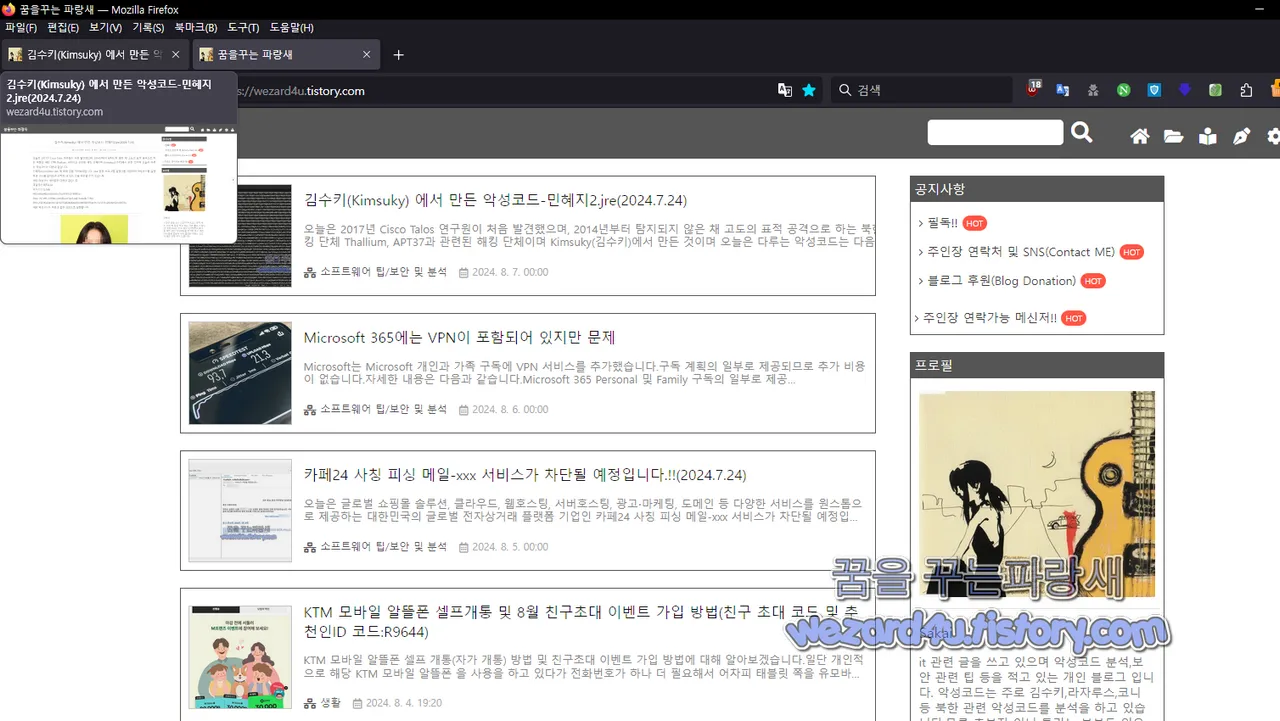Click the date 2024. 8. 6. 00:00

(x=510, y=409)
